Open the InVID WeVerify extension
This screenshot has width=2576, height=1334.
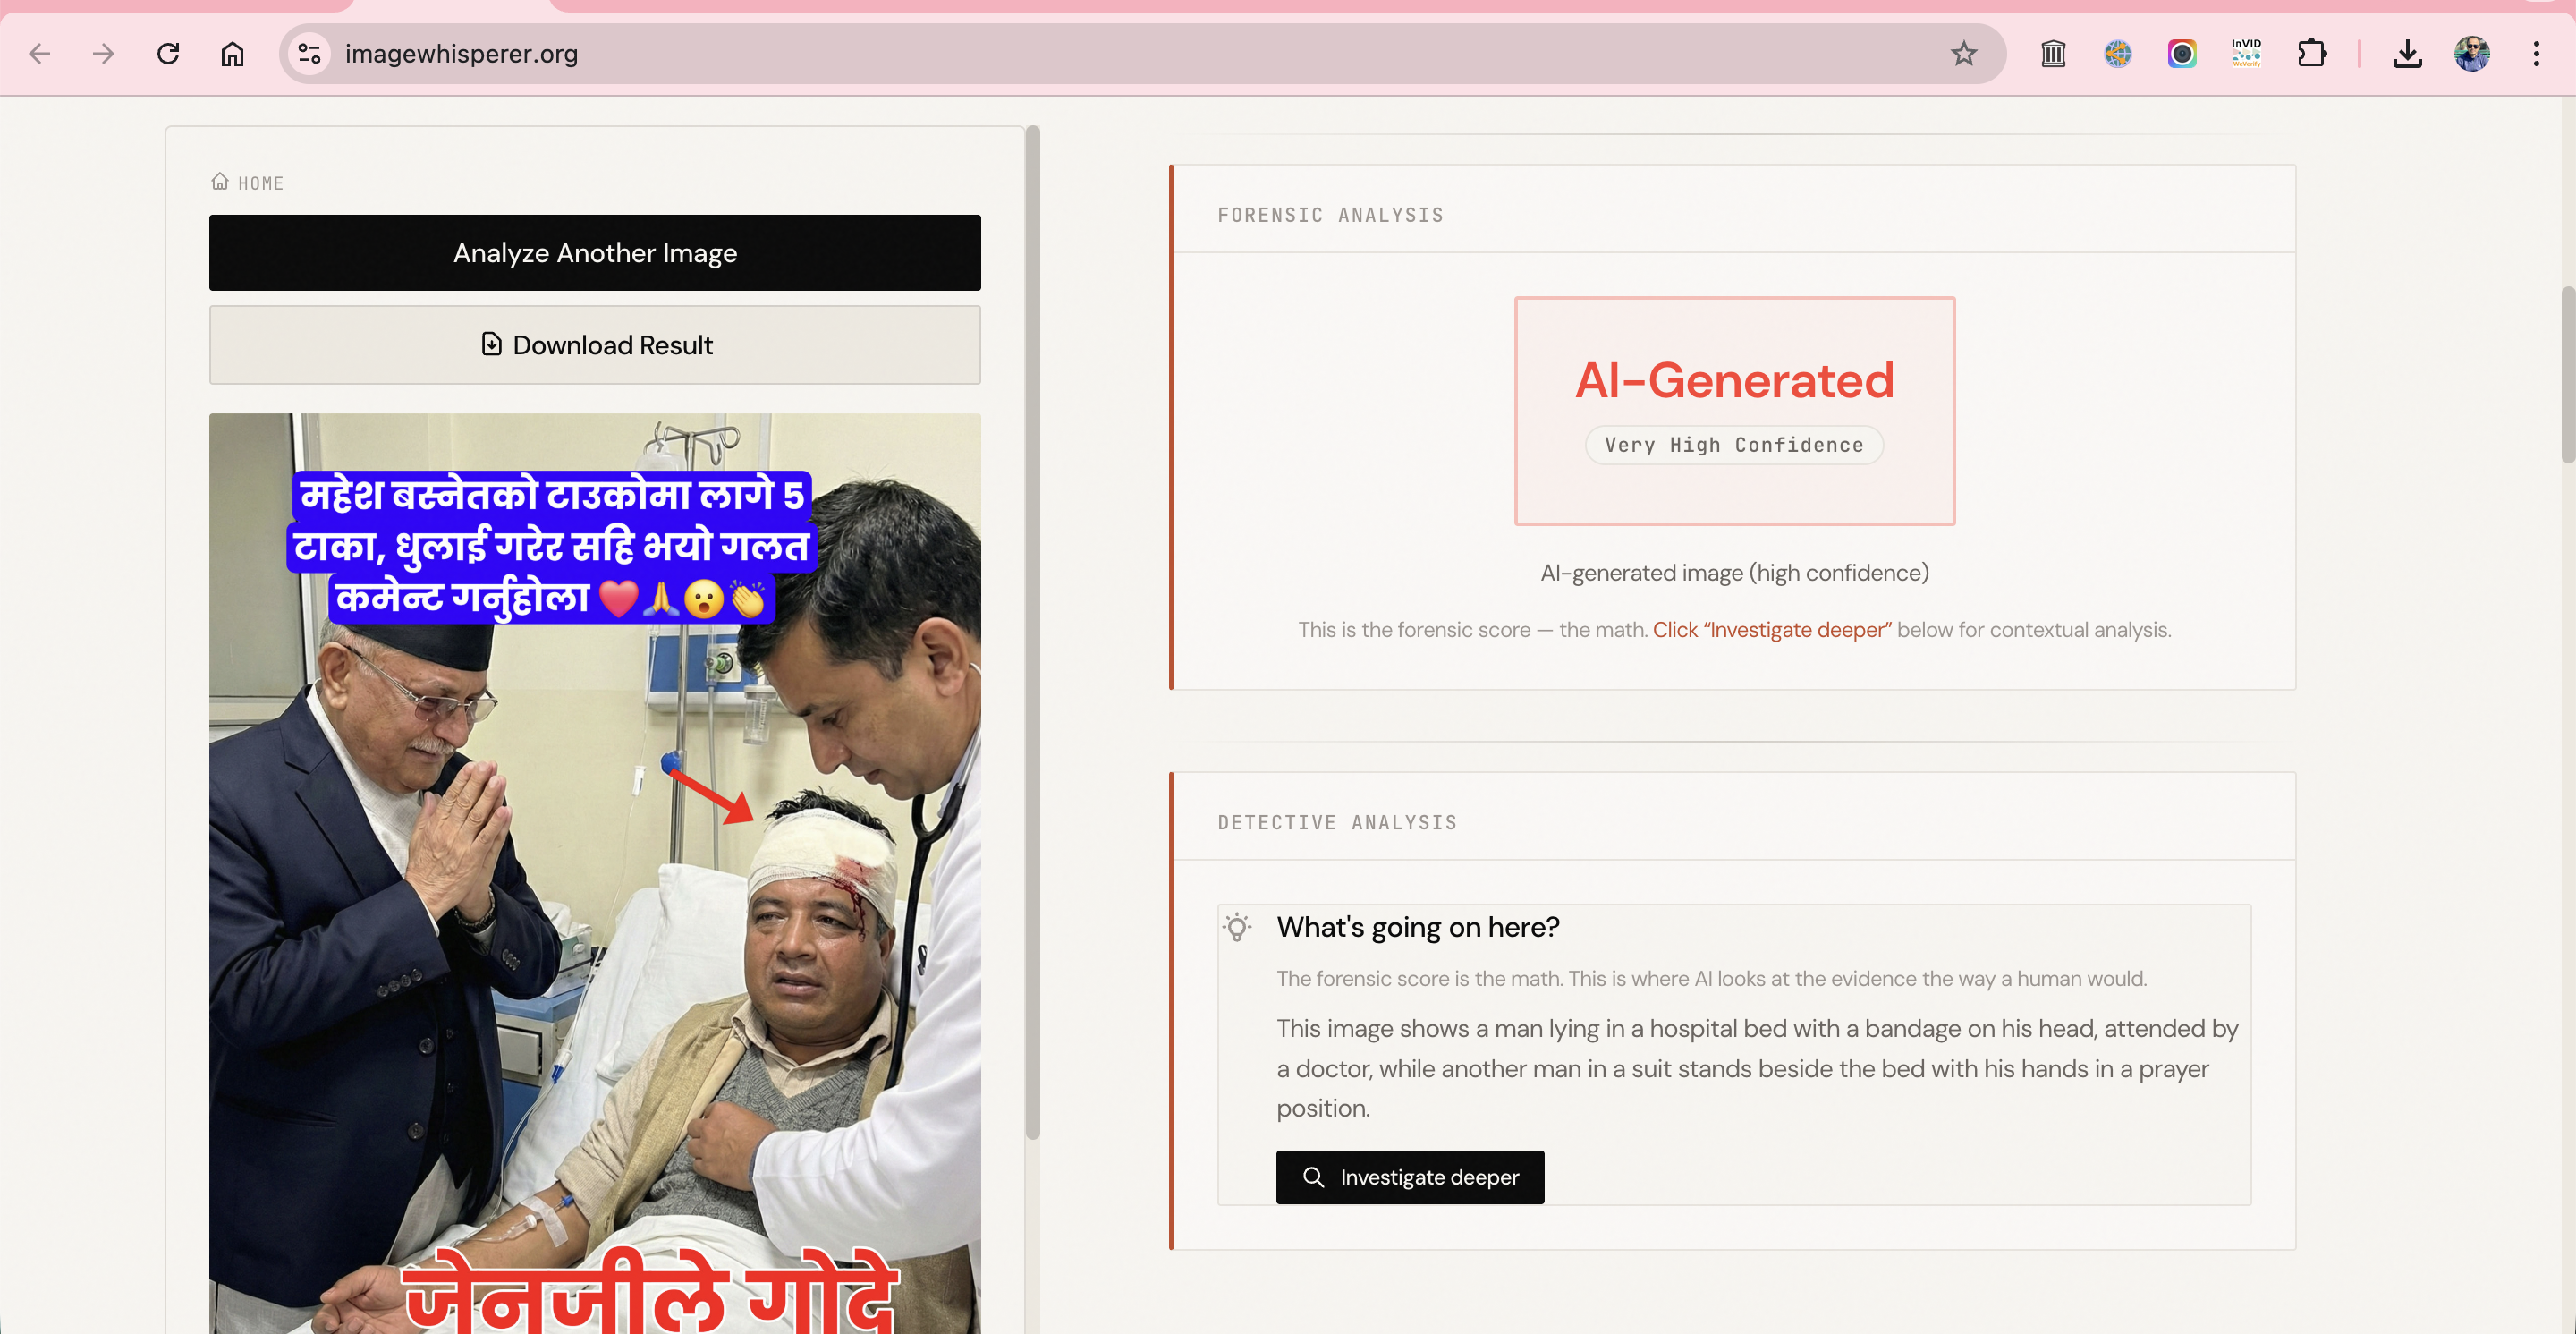click(x=2246, y=54)
